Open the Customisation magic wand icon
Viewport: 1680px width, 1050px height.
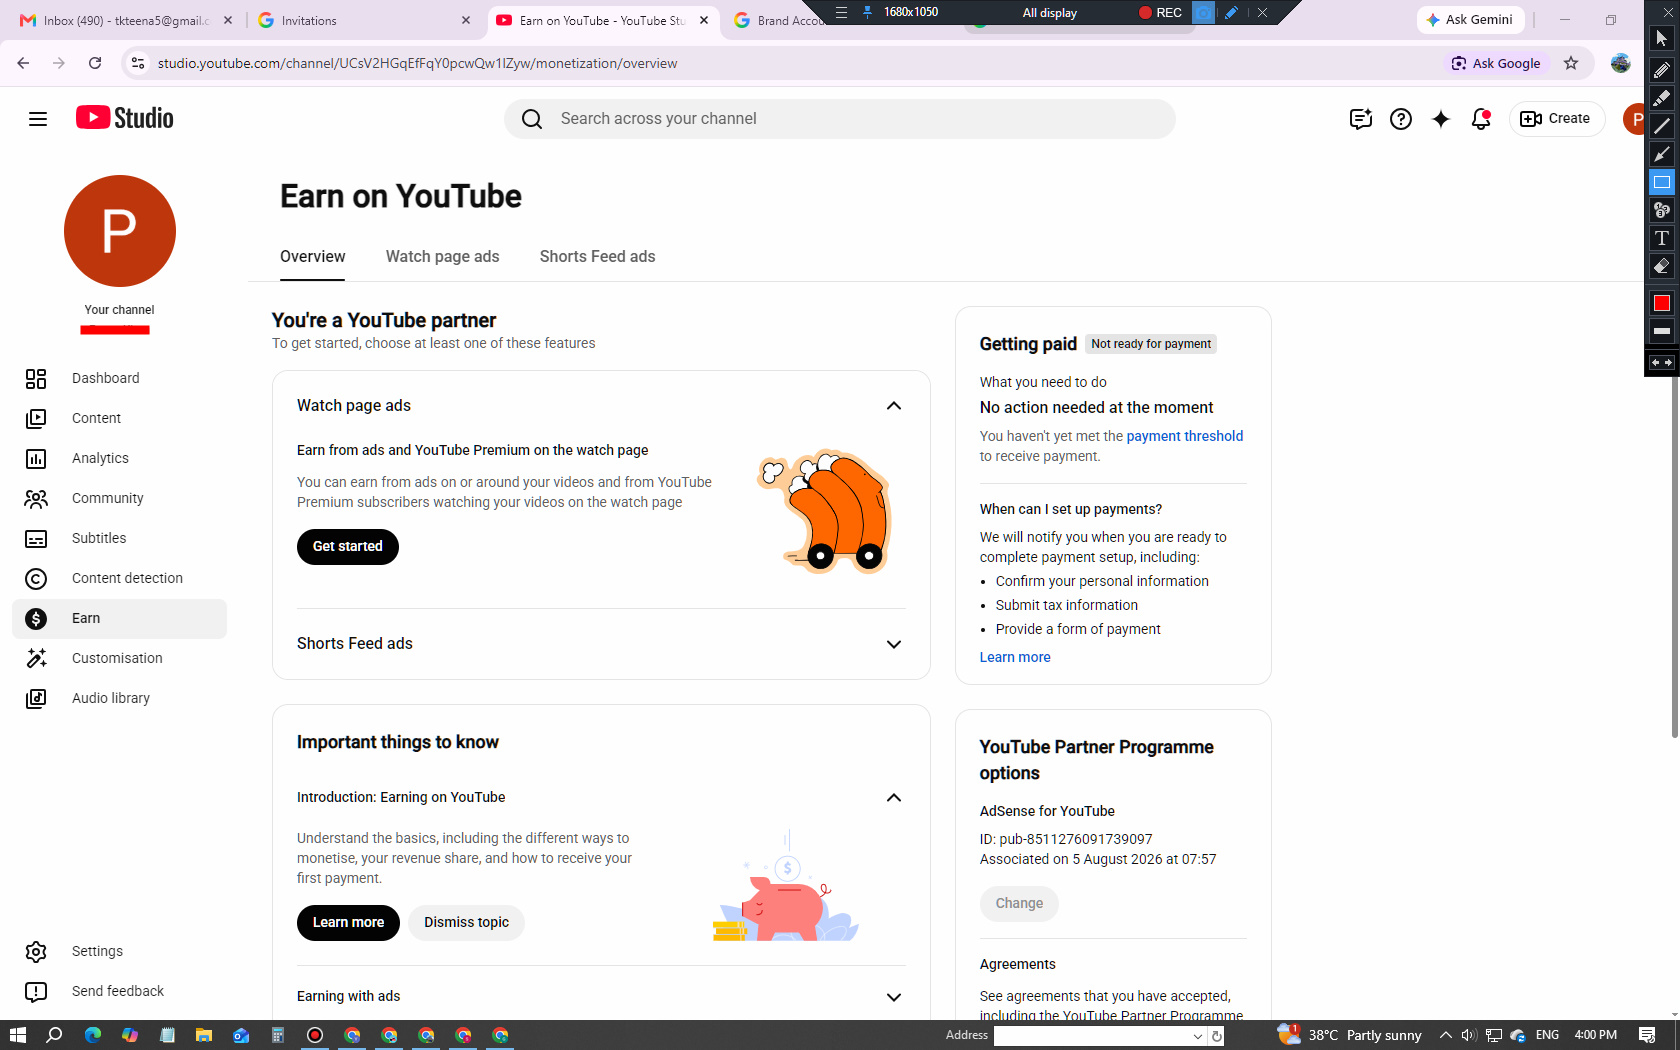36,659
